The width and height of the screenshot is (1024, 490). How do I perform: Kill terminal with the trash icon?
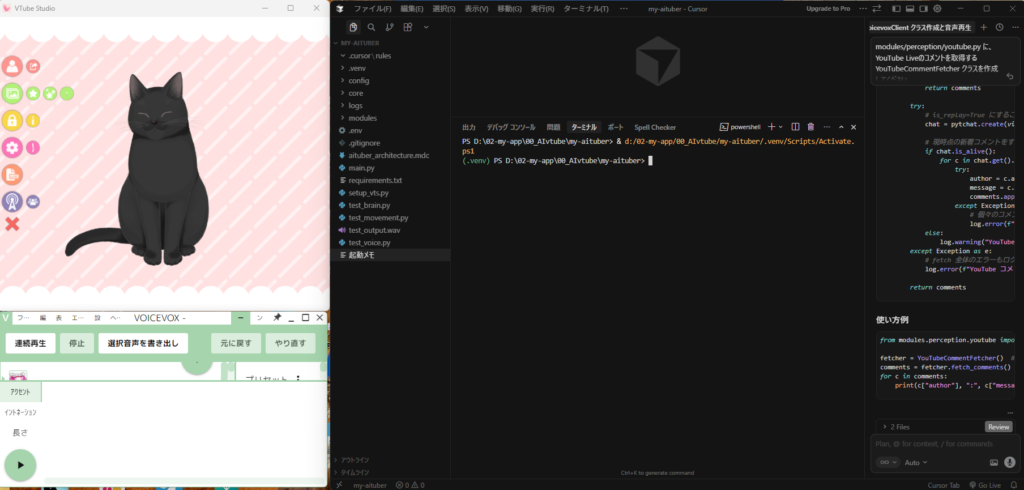[811, 127]
